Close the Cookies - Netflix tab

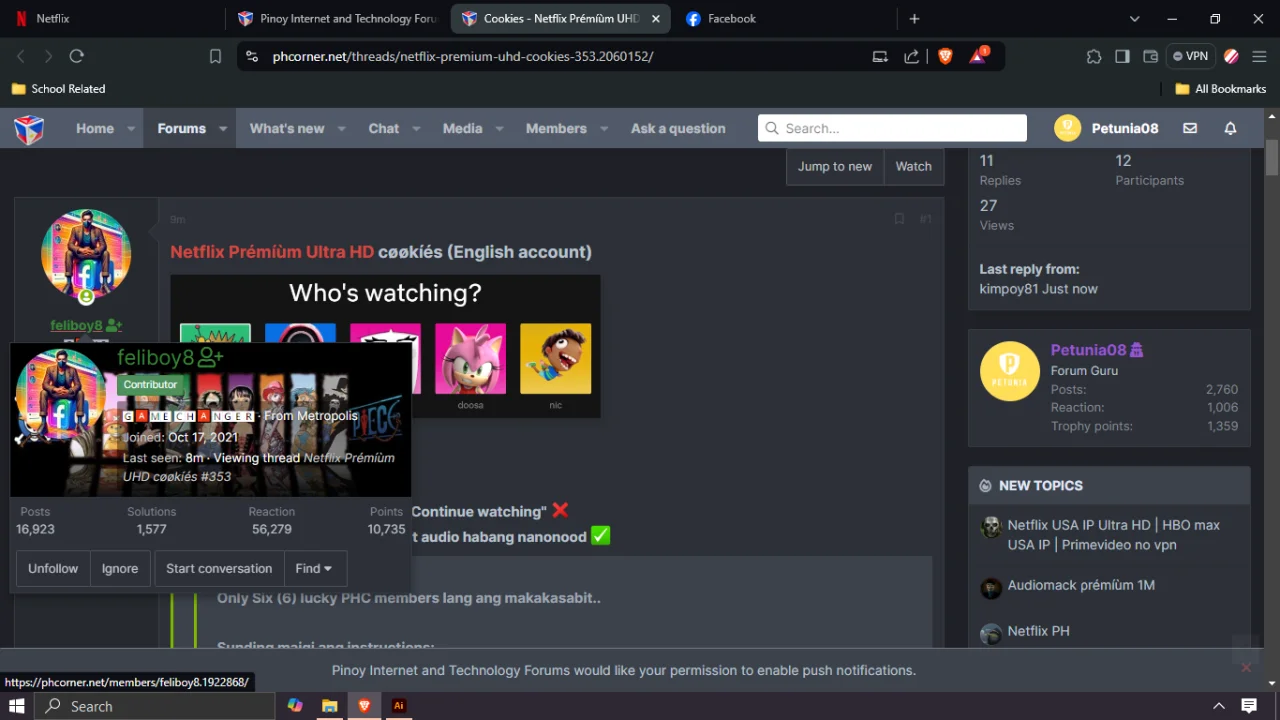[656, 18]
